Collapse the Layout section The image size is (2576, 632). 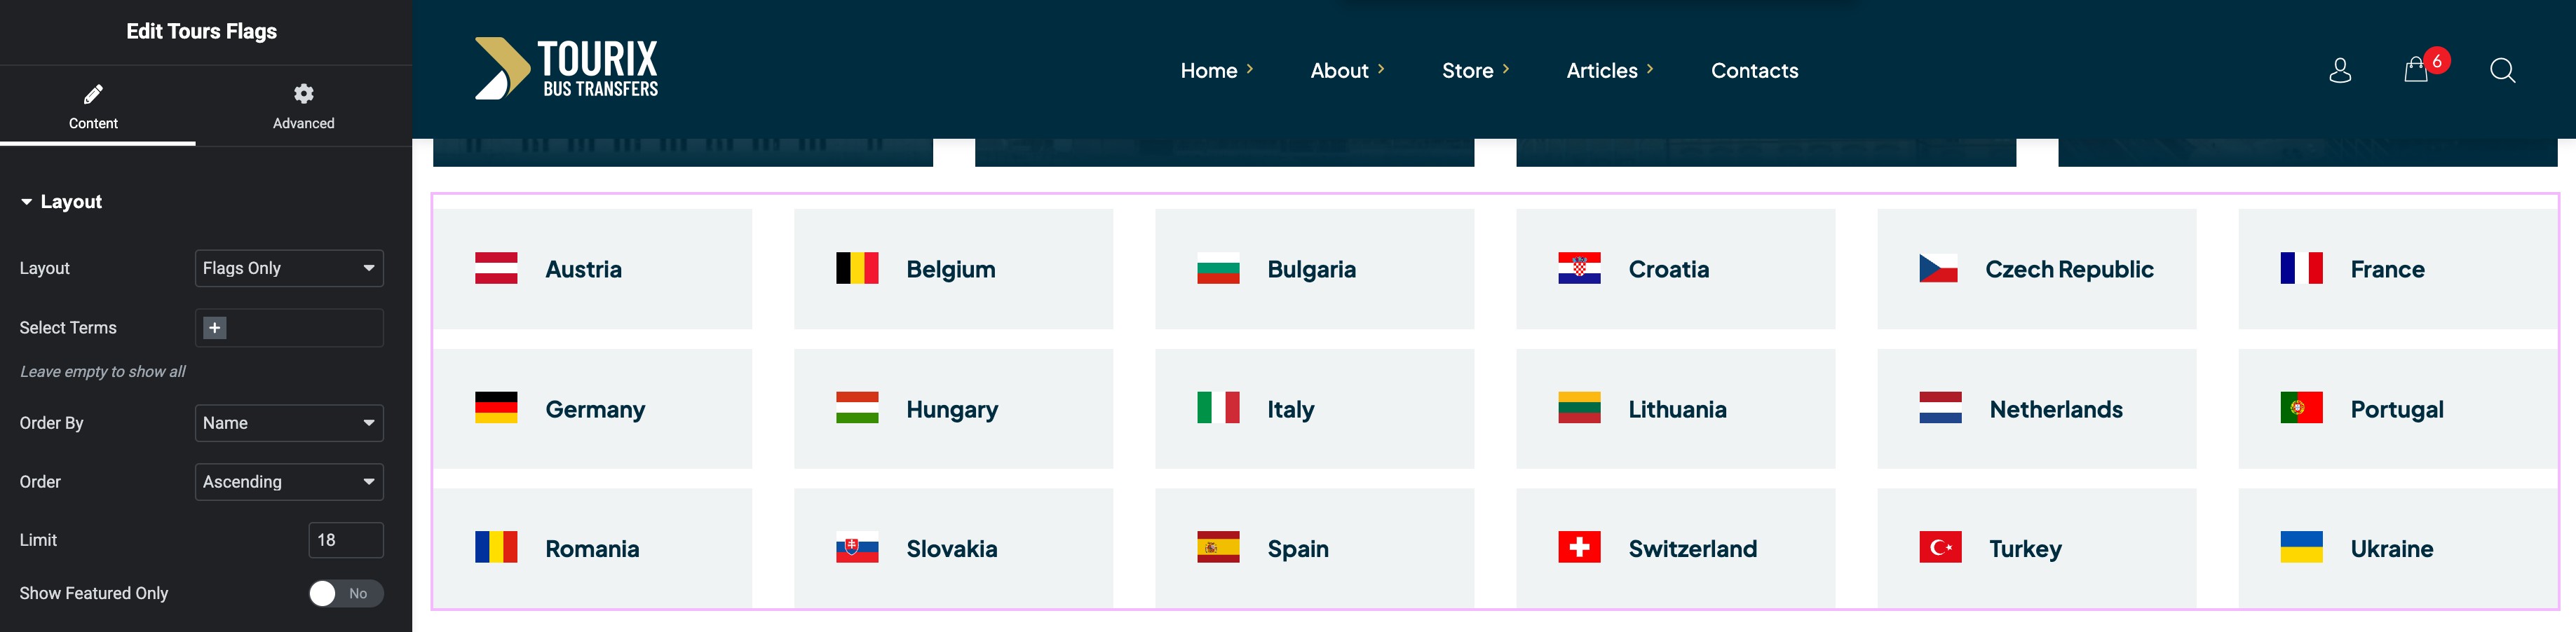click(x=62, y=202)
